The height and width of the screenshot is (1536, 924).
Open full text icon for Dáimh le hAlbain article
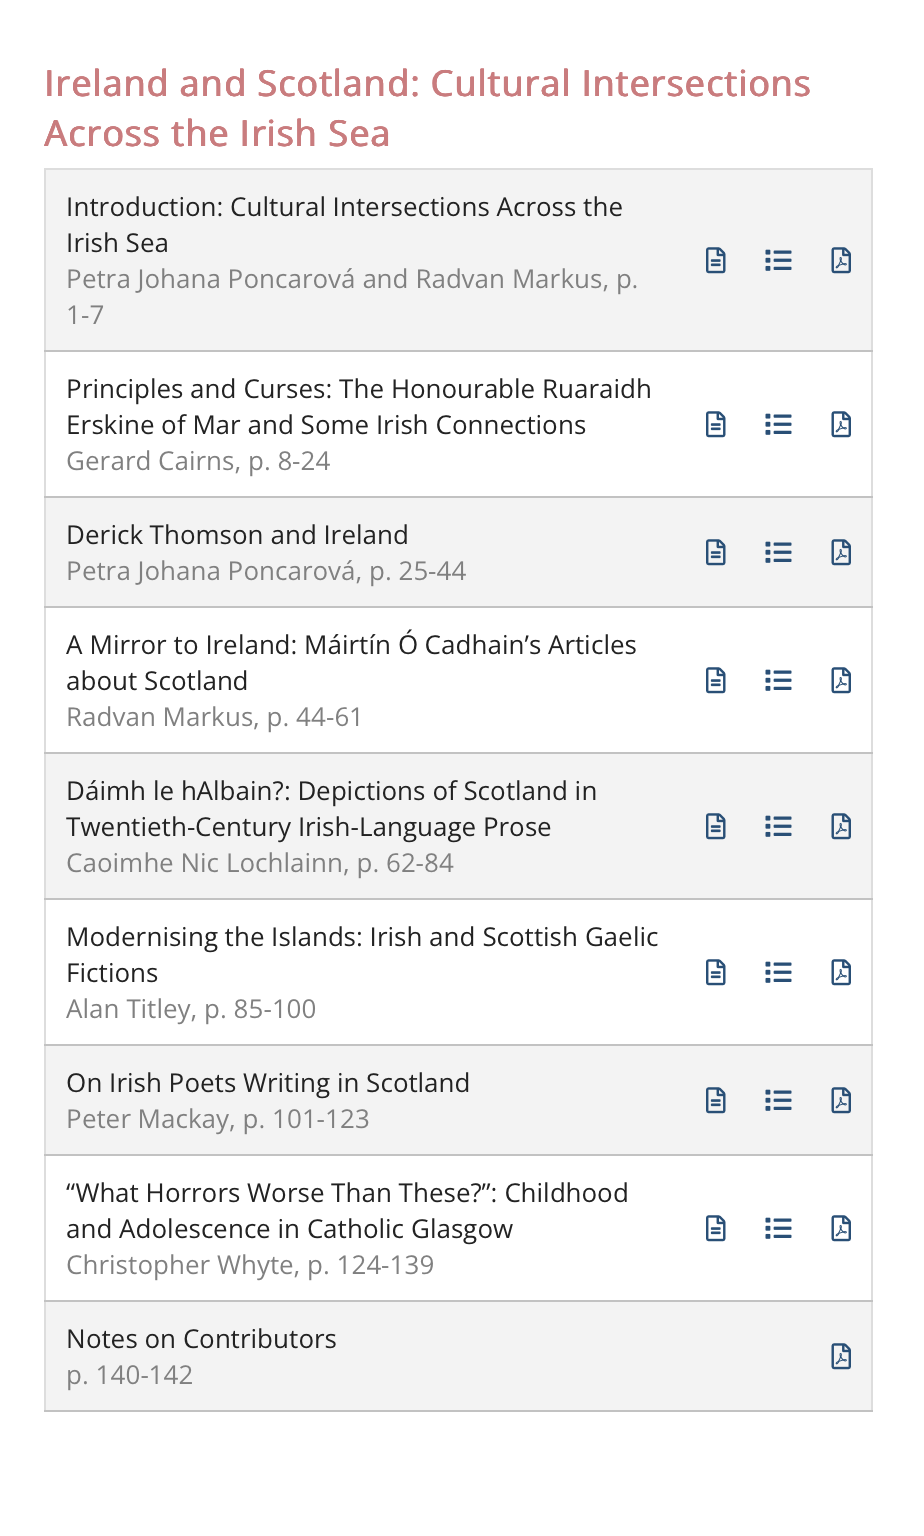click(x=716, y=827)
